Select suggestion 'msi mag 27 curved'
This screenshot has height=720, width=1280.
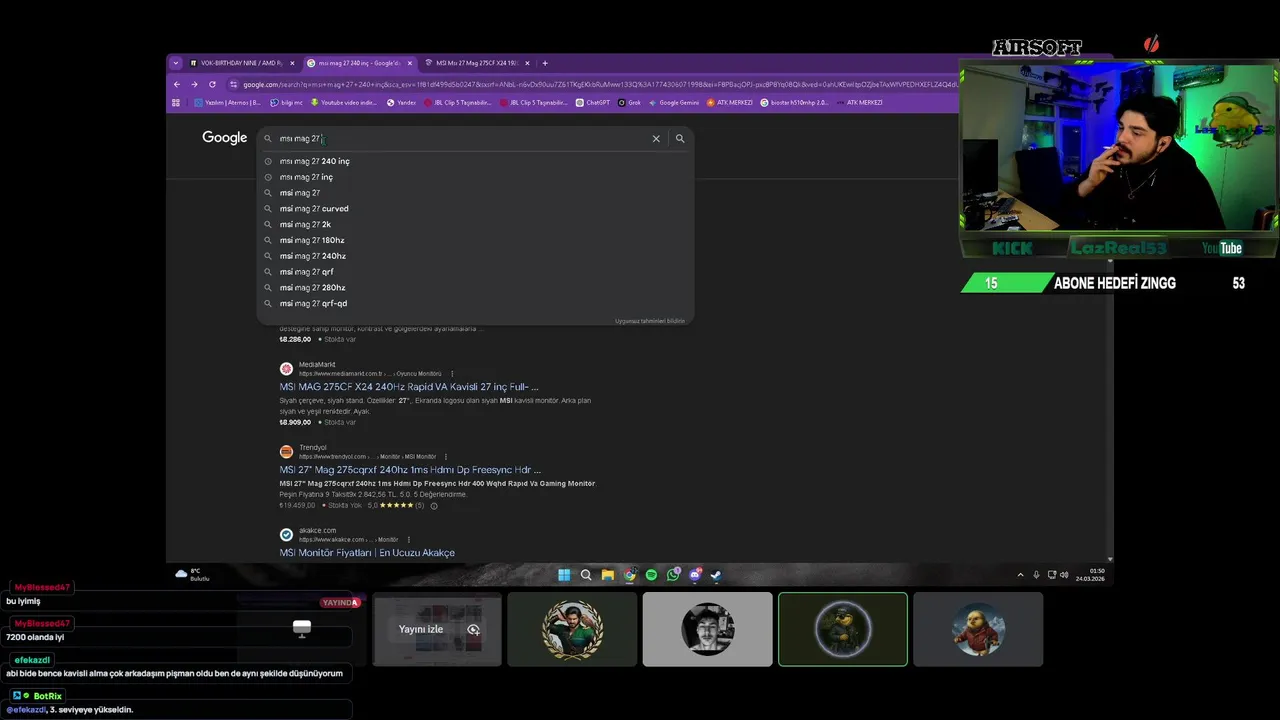[475, 209]
